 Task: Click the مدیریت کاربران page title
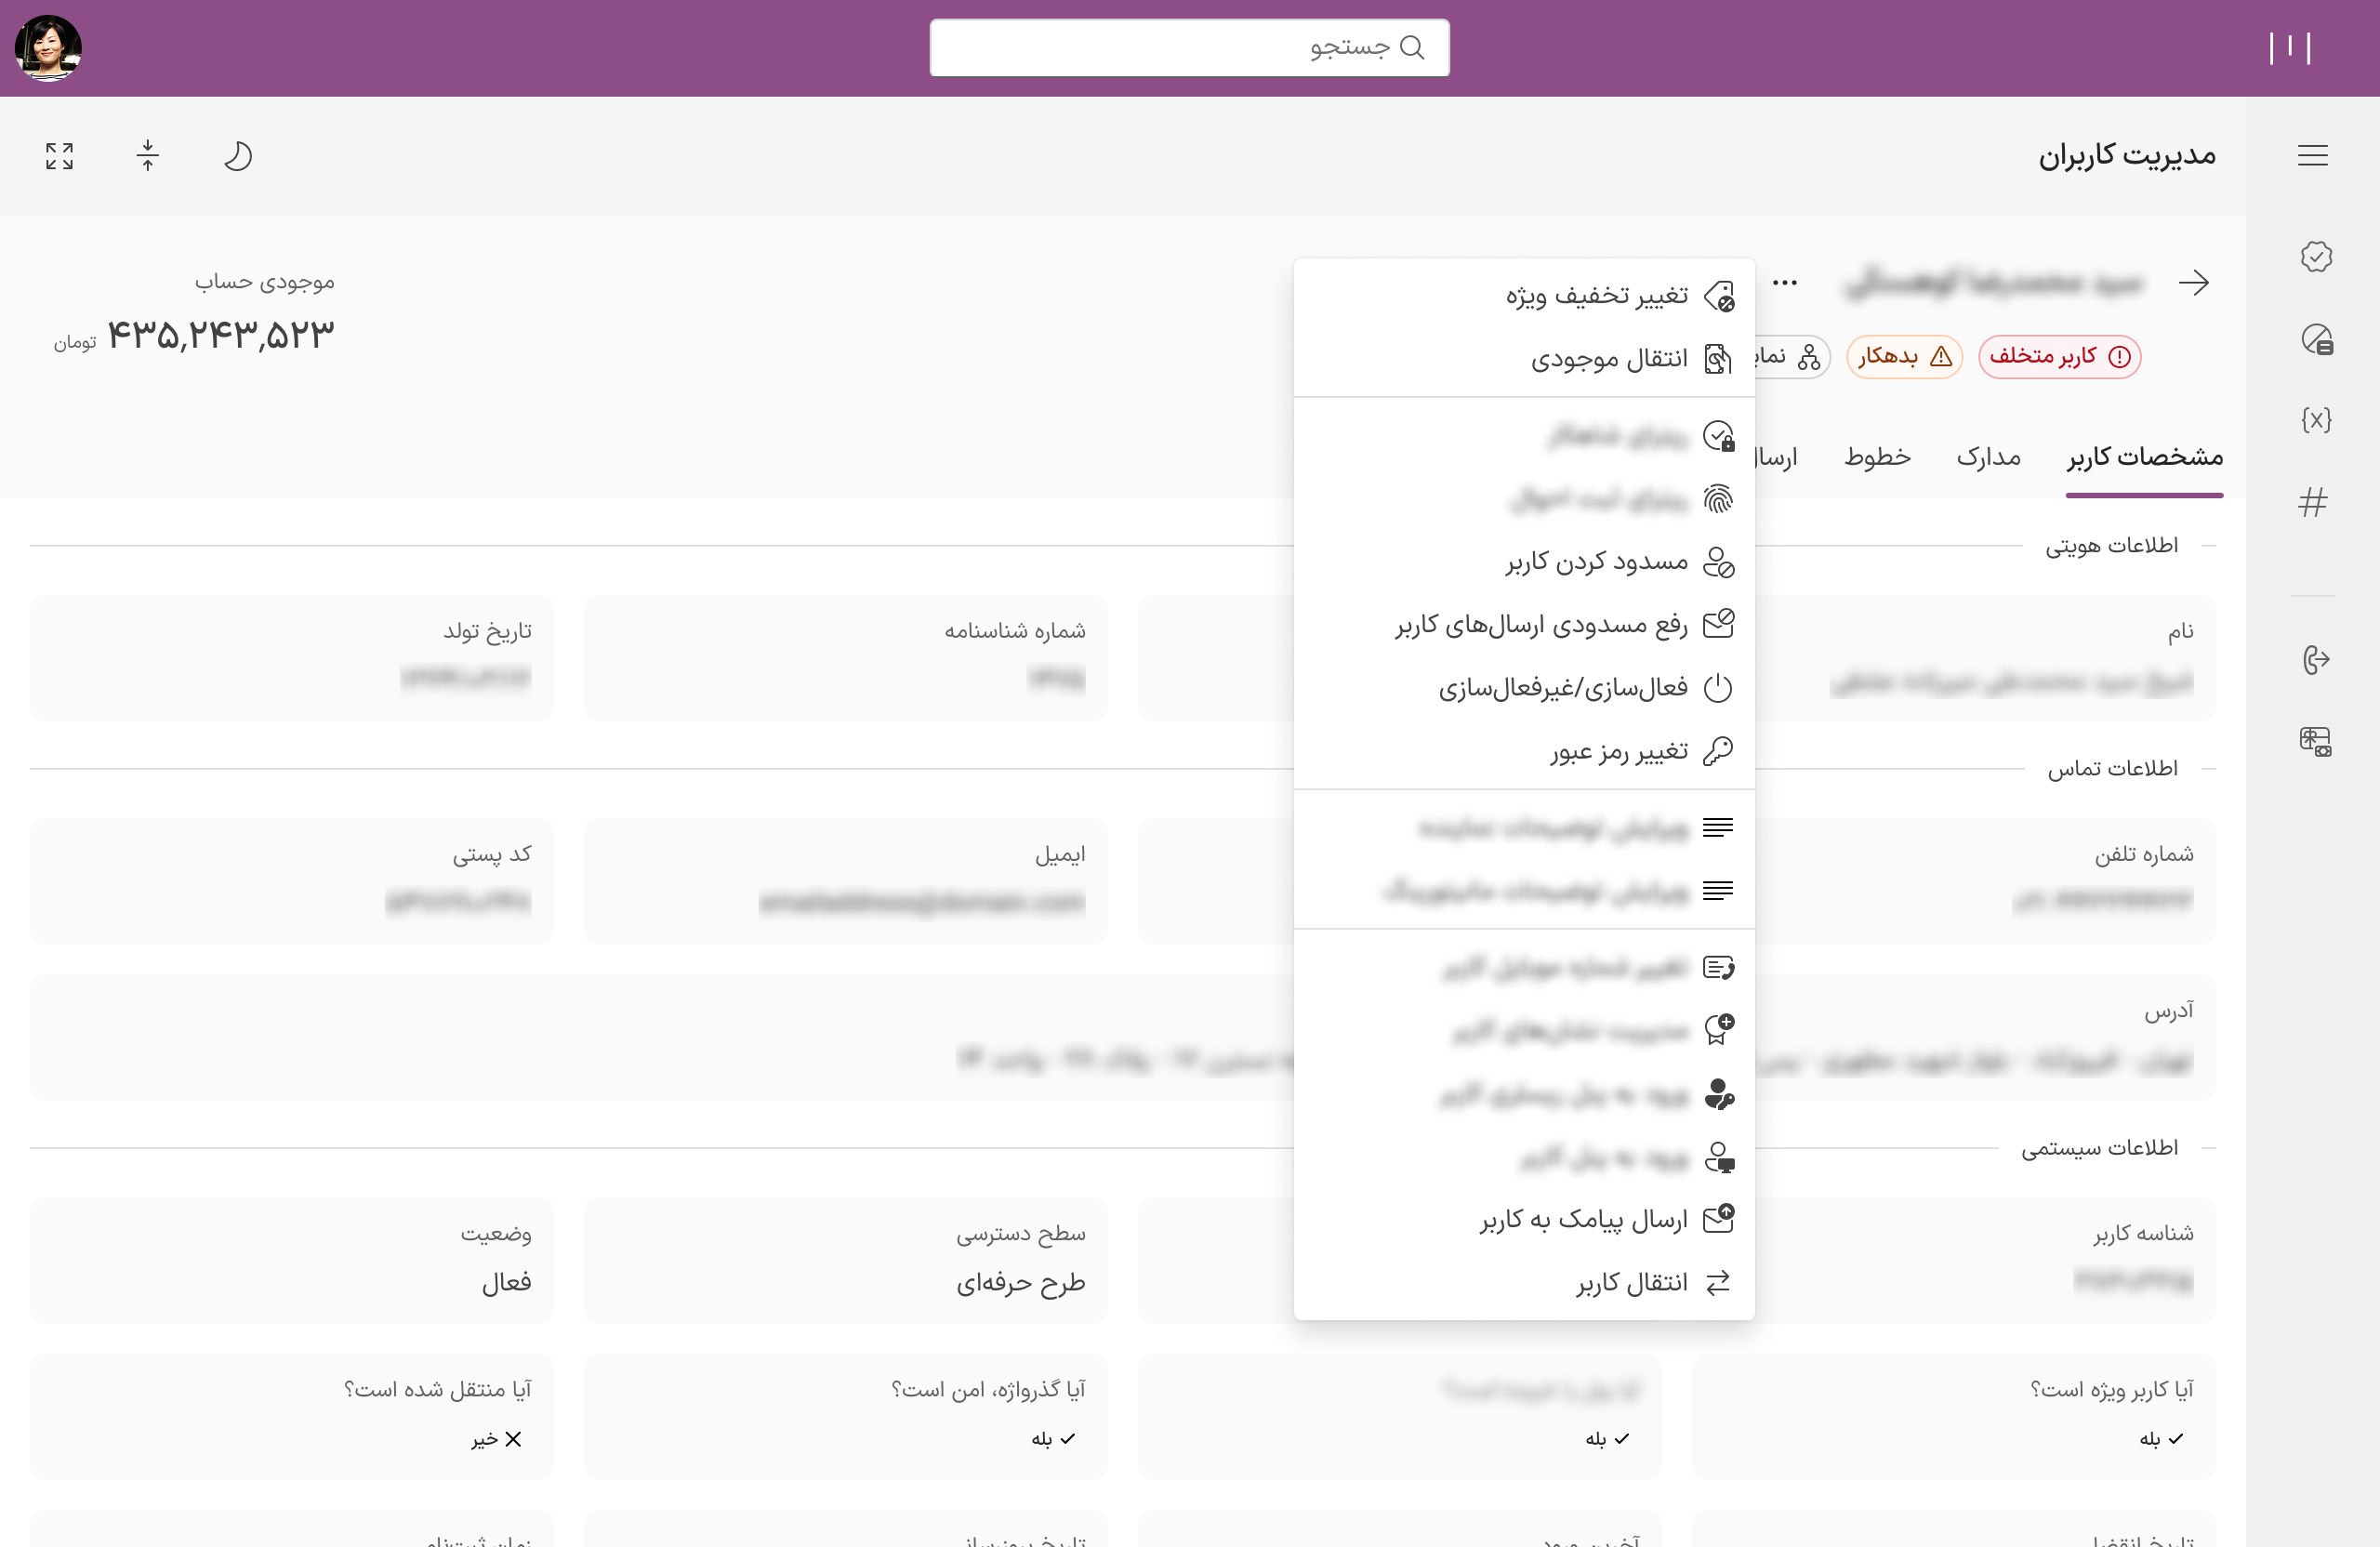coord(2127,156)
